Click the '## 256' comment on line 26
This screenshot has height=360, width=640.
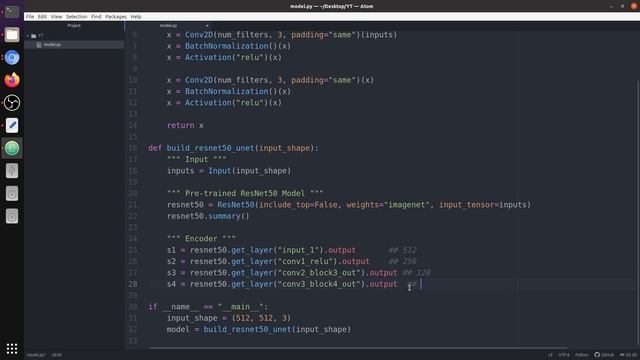click(402, 262)
